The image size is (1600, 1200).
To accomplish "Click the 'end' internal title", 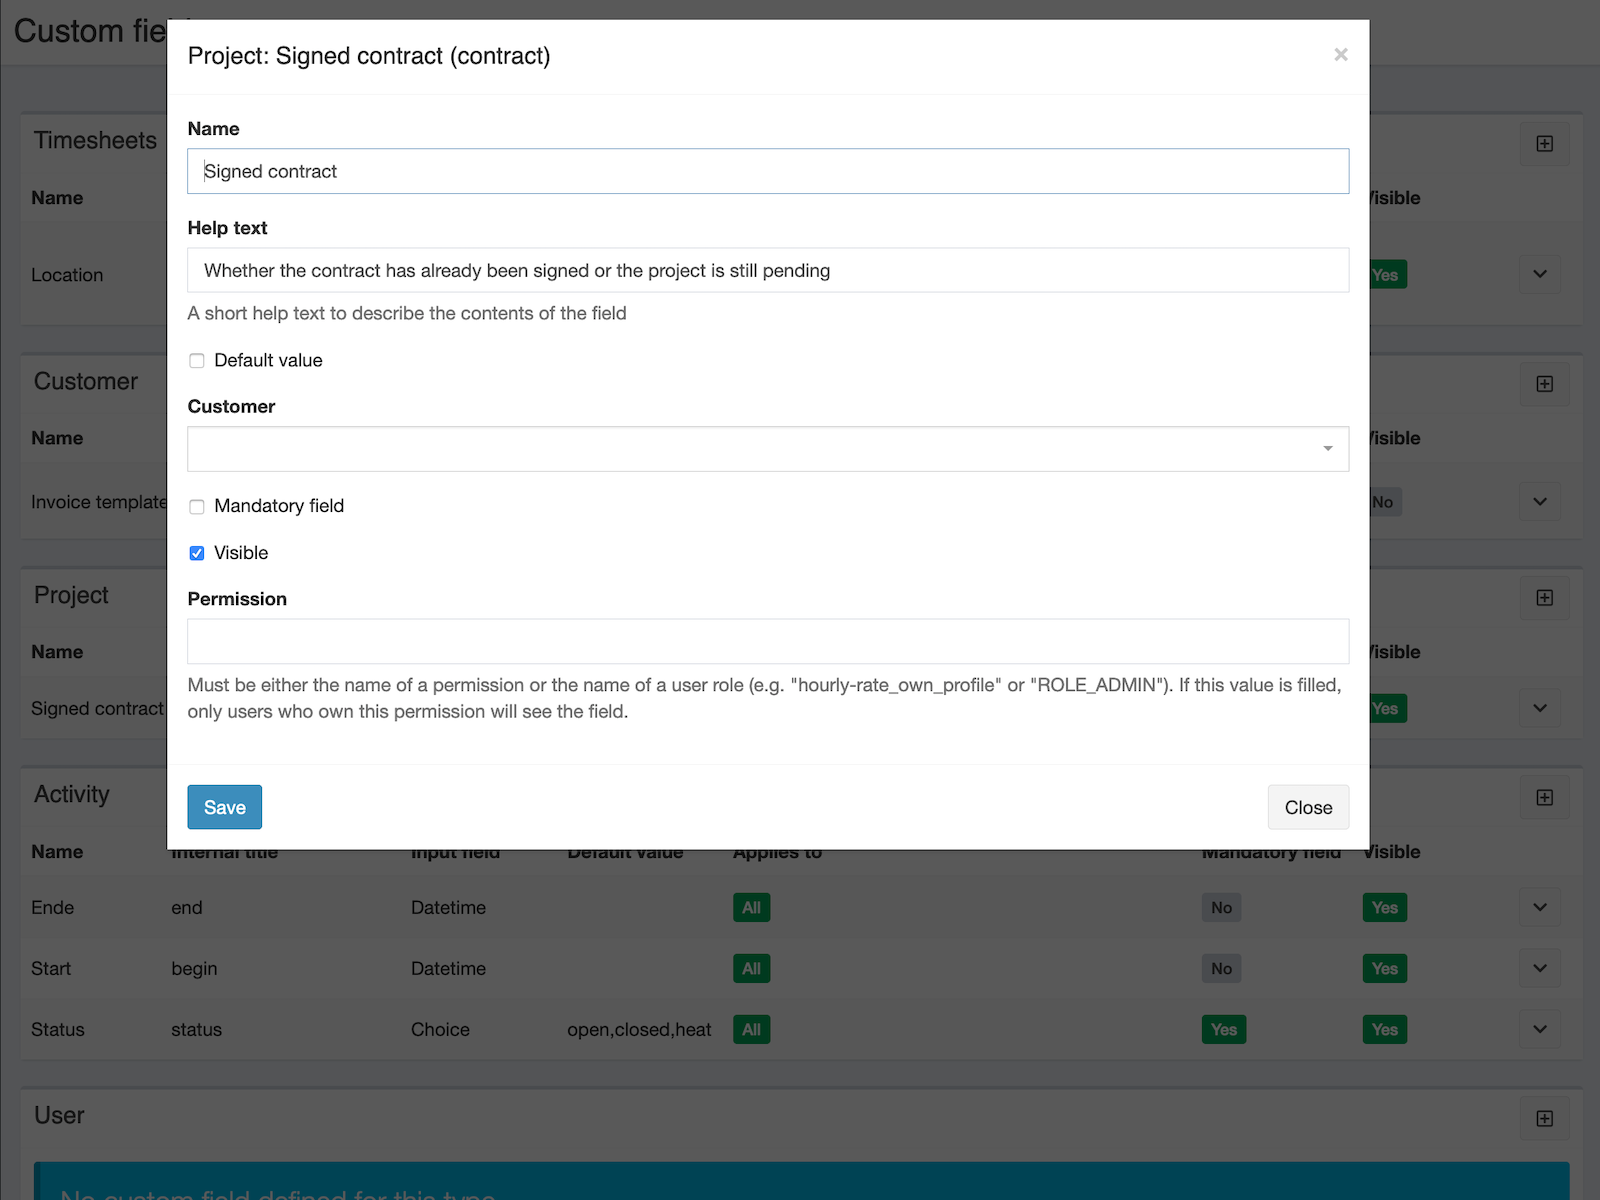I will pyautogui.click(x=187, y=908).
